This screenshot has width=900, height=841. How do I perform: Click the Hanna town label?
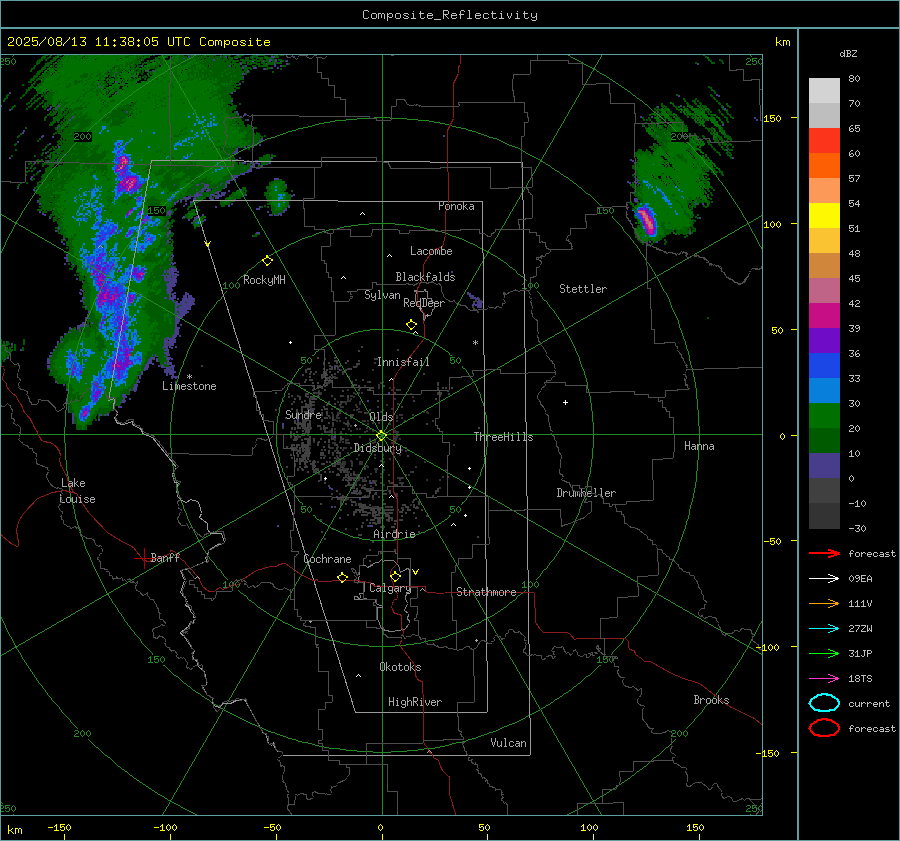699,446
